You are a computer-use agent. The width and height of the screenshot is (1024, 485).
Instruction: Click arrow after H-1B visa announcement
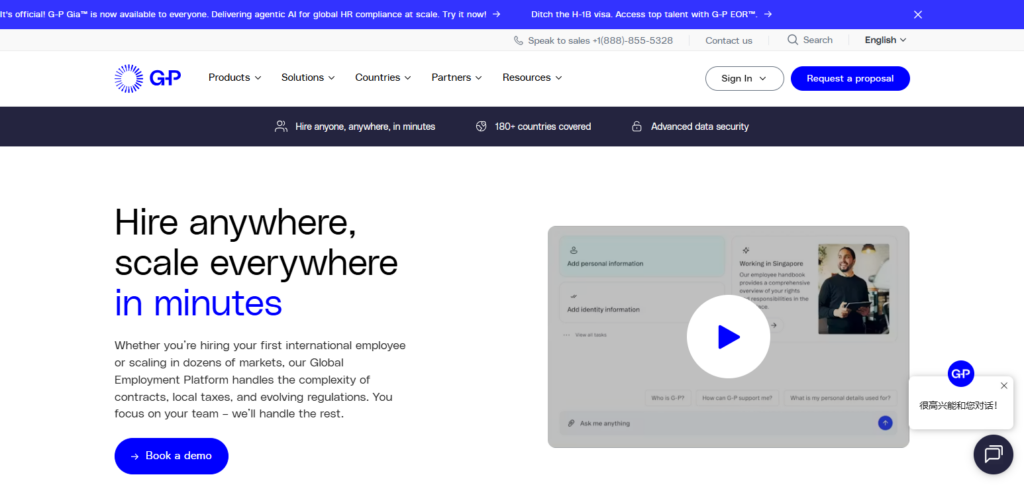[767, 14]
